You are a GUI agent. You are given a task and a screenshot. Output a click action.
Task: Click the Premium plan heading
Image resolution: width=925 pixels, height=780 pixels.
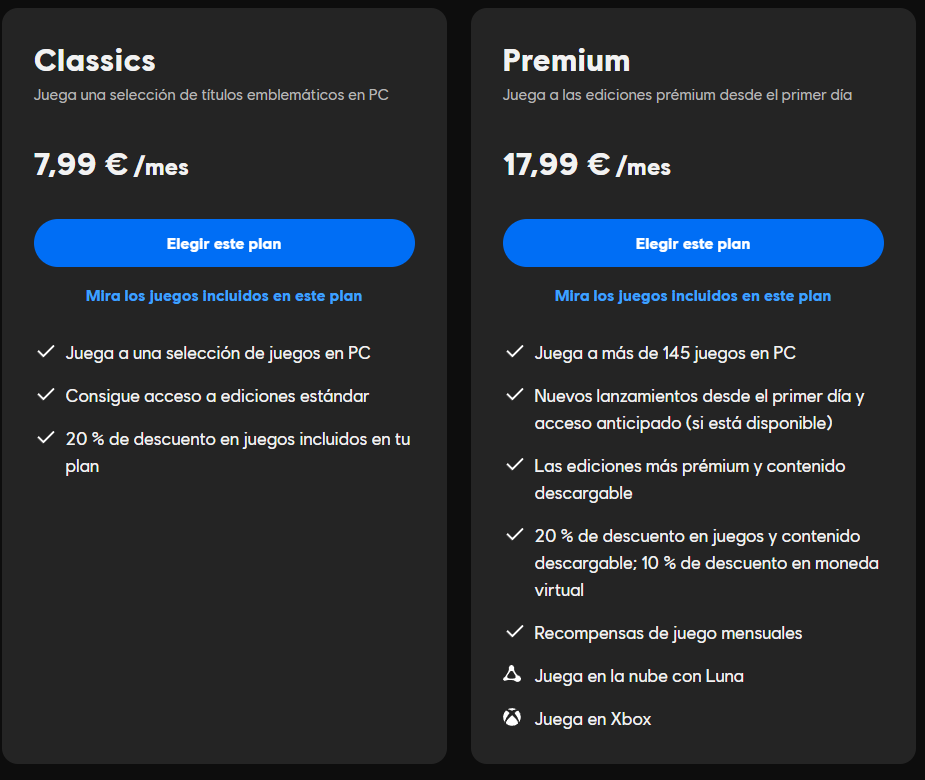coord(566,60)
